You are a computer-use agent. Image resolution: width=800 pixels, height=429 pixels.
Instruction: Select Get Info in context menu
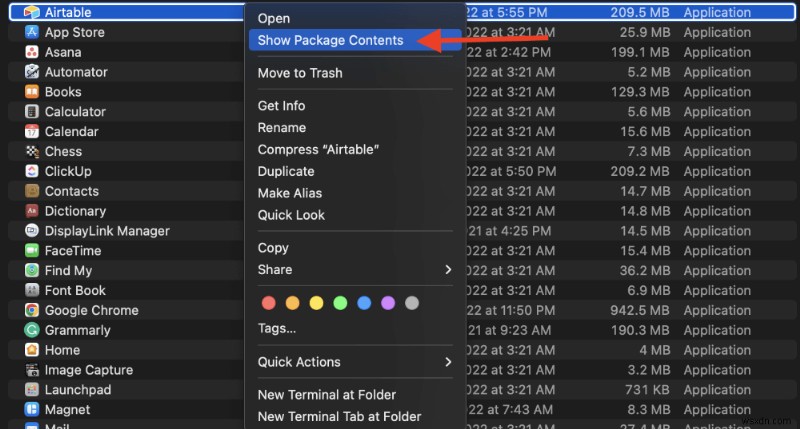pos(355,106)
